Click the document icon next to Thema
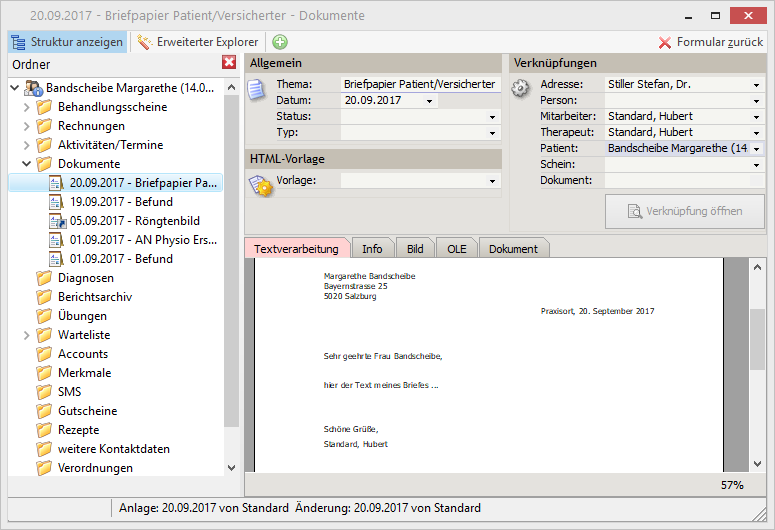 (x=257, y=89)
